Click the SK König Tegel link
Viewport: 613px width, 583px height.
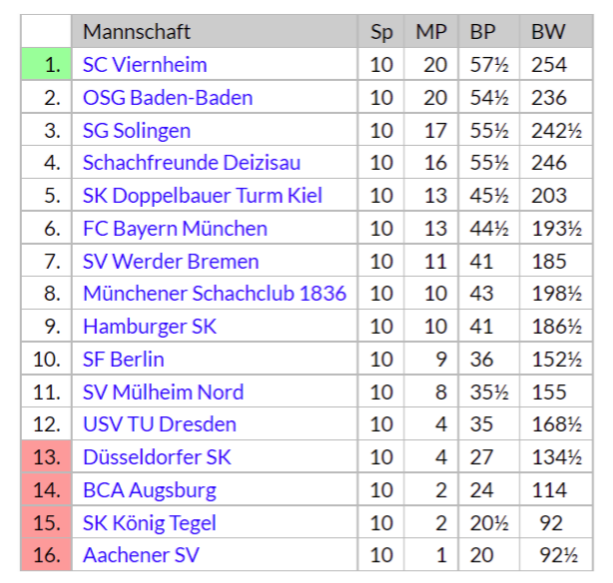point(149,523)
